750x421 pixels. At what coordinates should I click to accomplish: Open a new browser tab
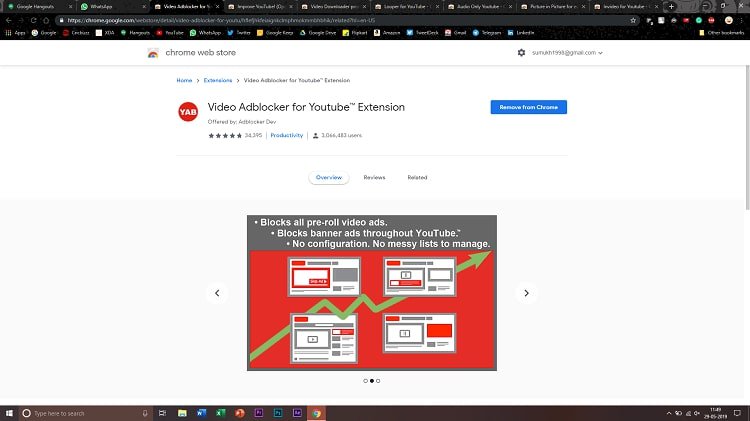pyautogui.click(x=671, y=7)
